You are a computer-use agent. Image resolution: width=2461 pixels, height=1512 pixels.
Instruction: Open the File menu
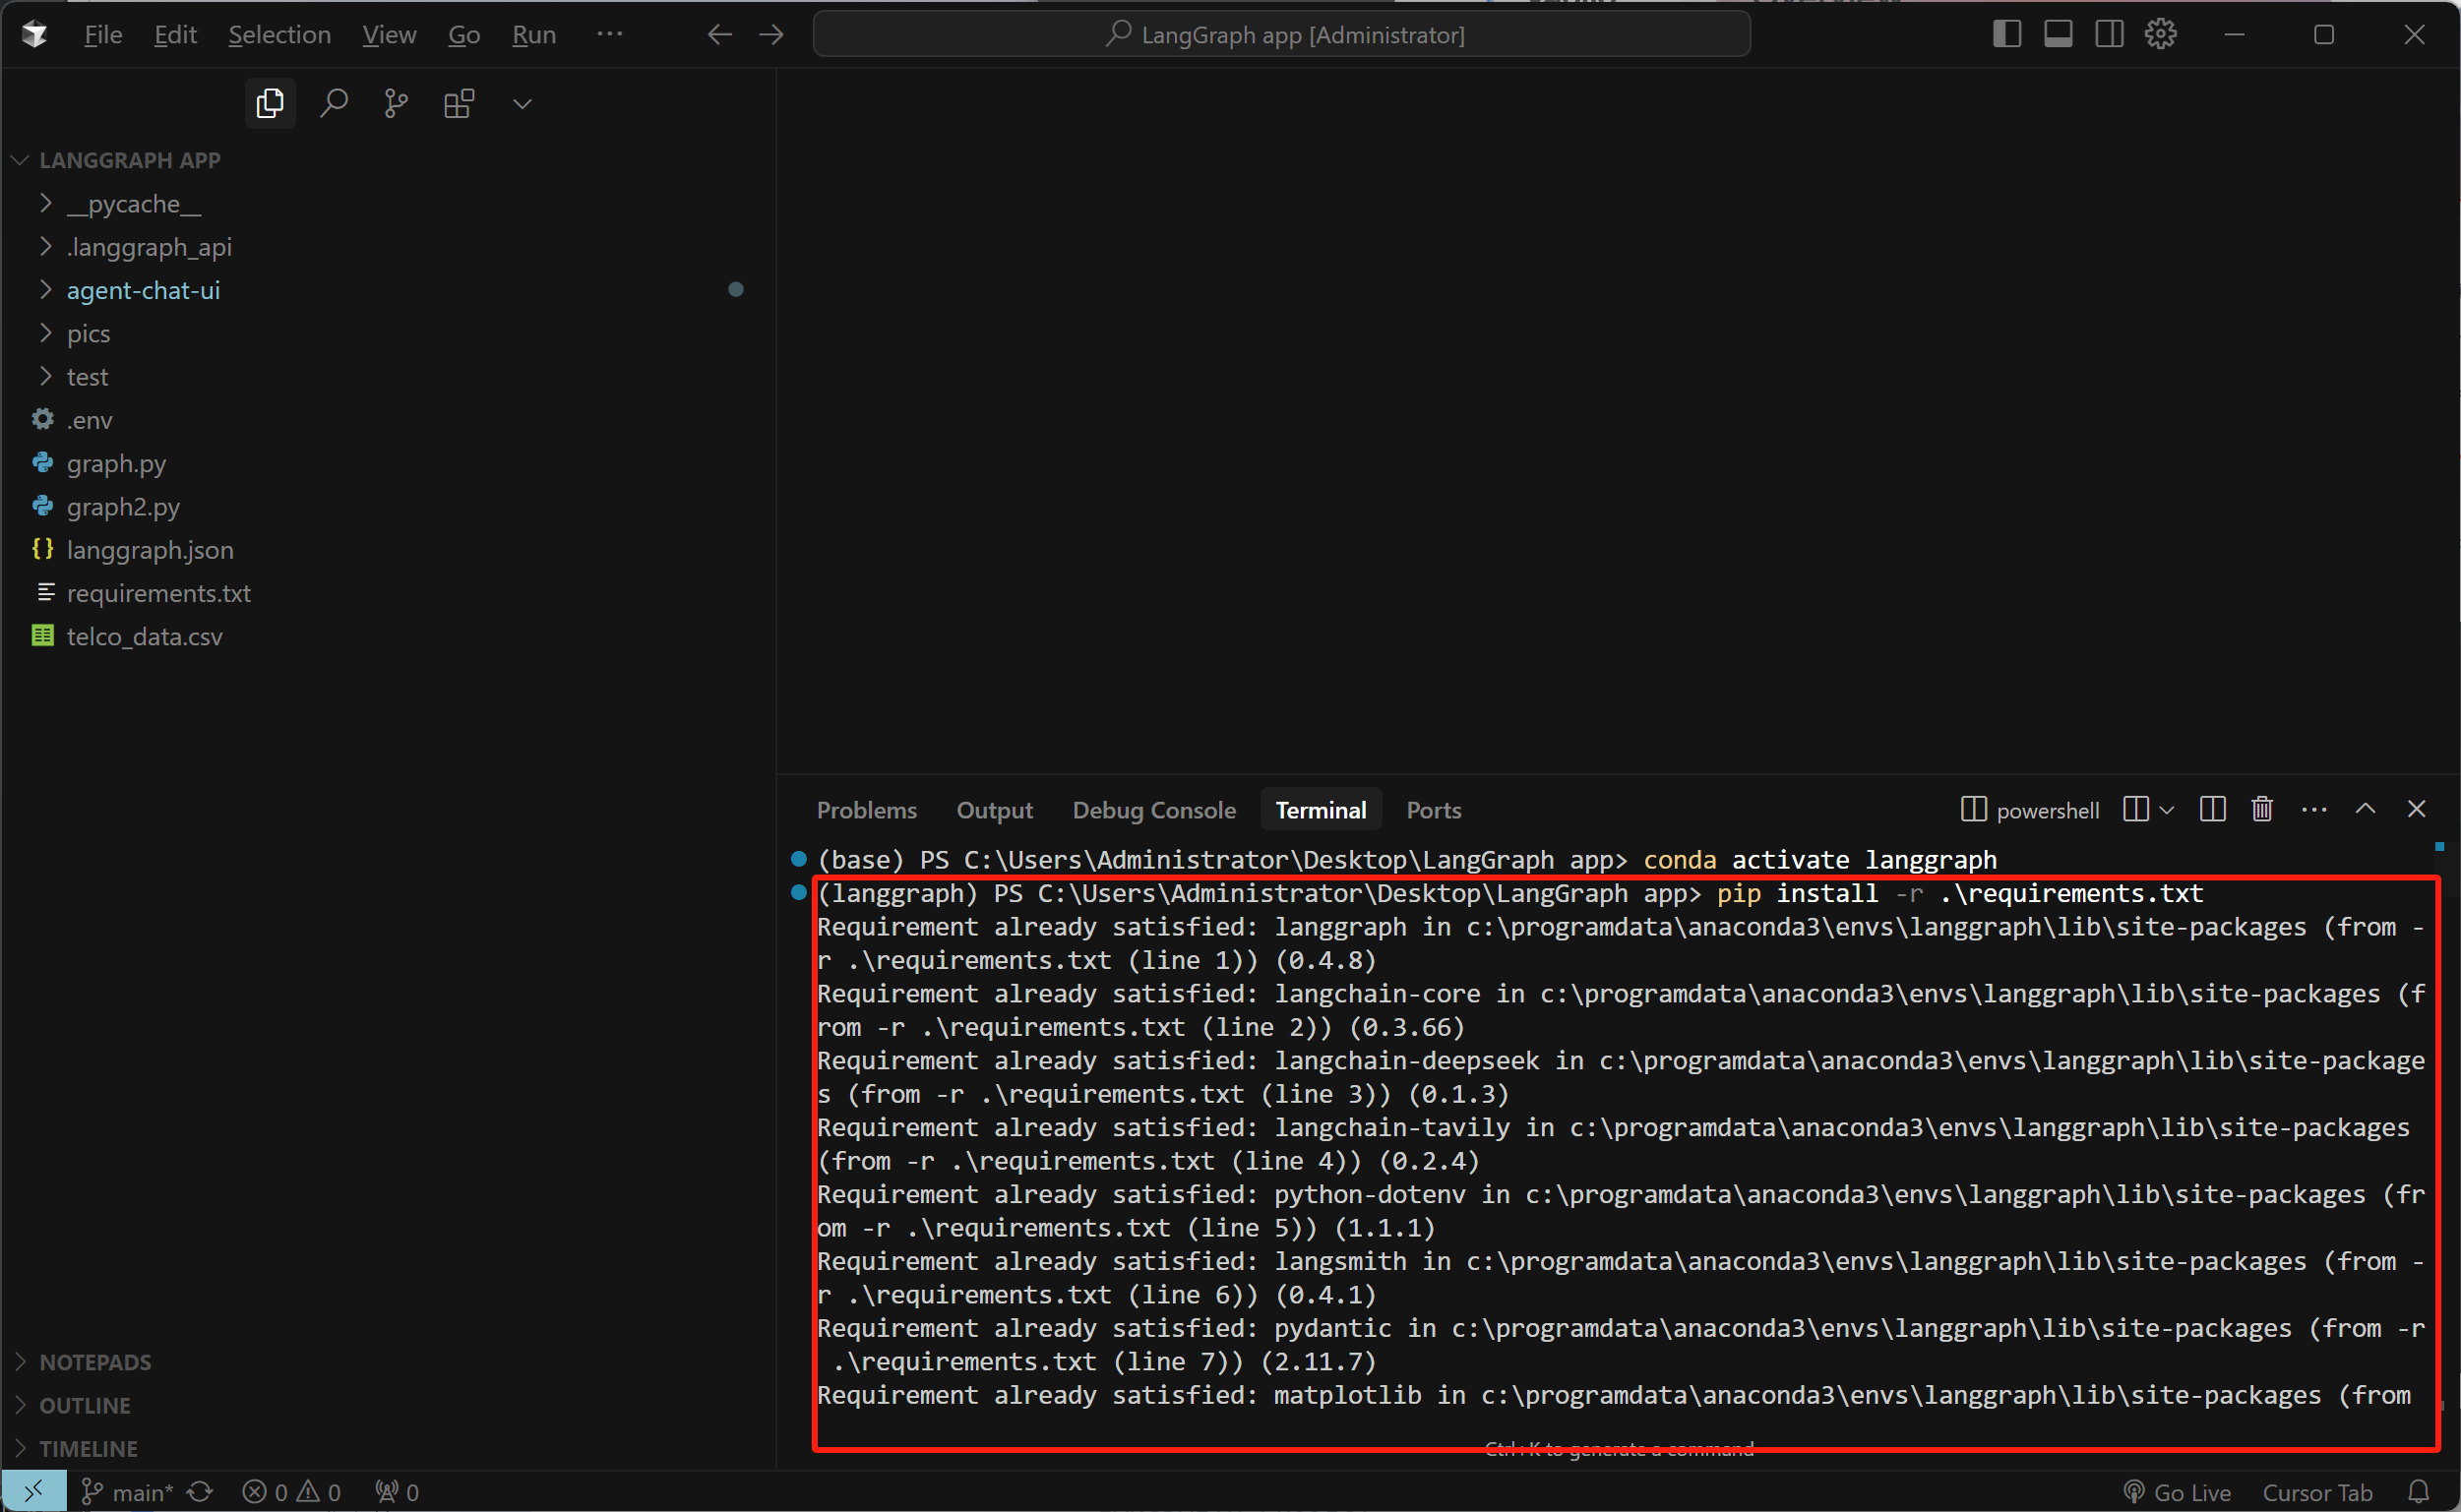[x=103, y=35]
